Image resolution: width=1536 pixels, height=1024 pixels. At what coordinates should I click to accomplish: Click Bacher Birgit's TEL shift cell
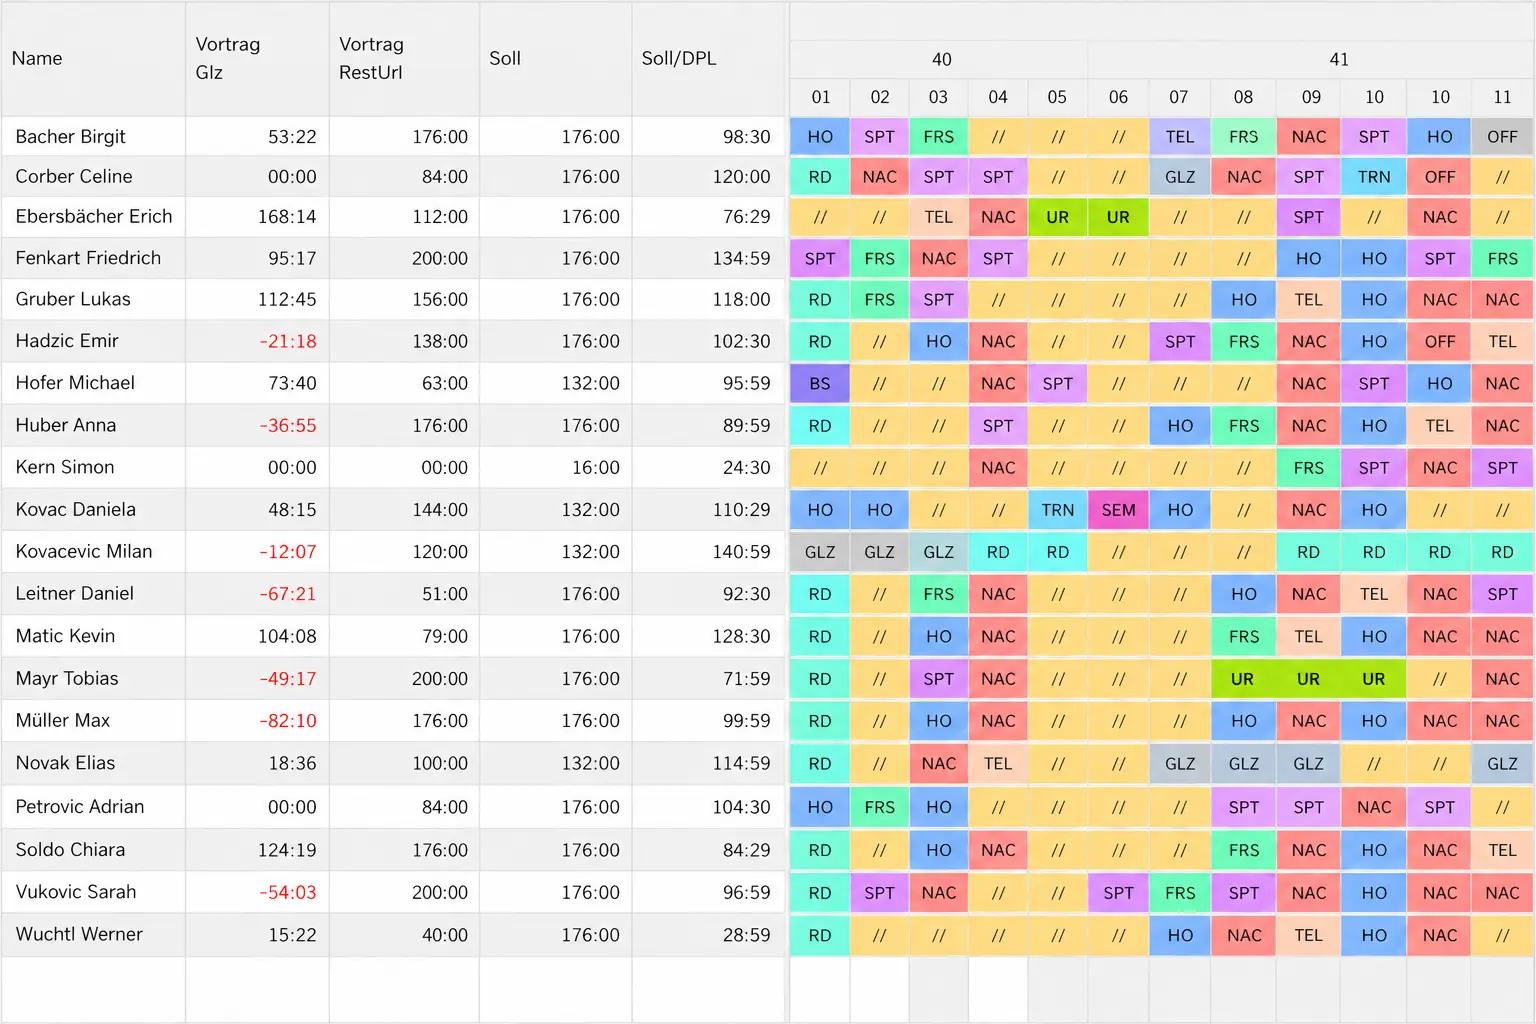[1180, 137]
